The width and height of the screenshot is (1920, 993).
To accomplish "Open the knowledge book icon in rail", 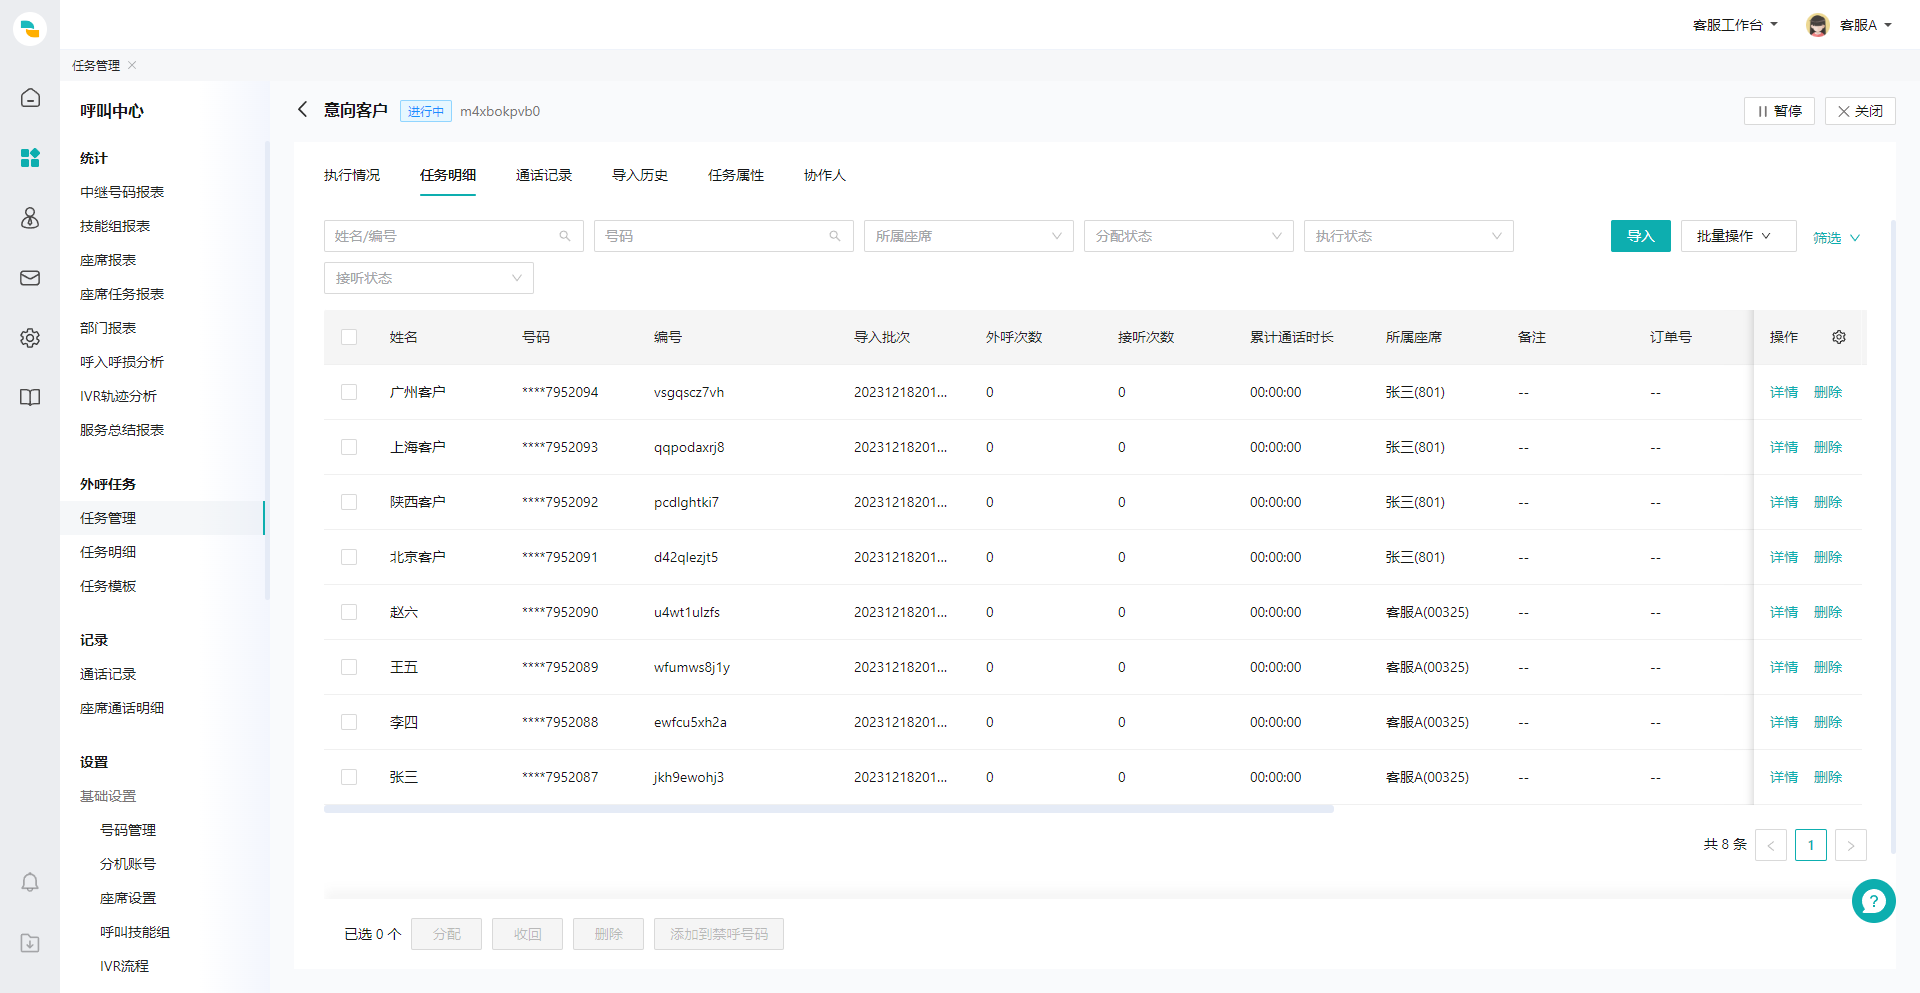I will (x=30, y=398).
